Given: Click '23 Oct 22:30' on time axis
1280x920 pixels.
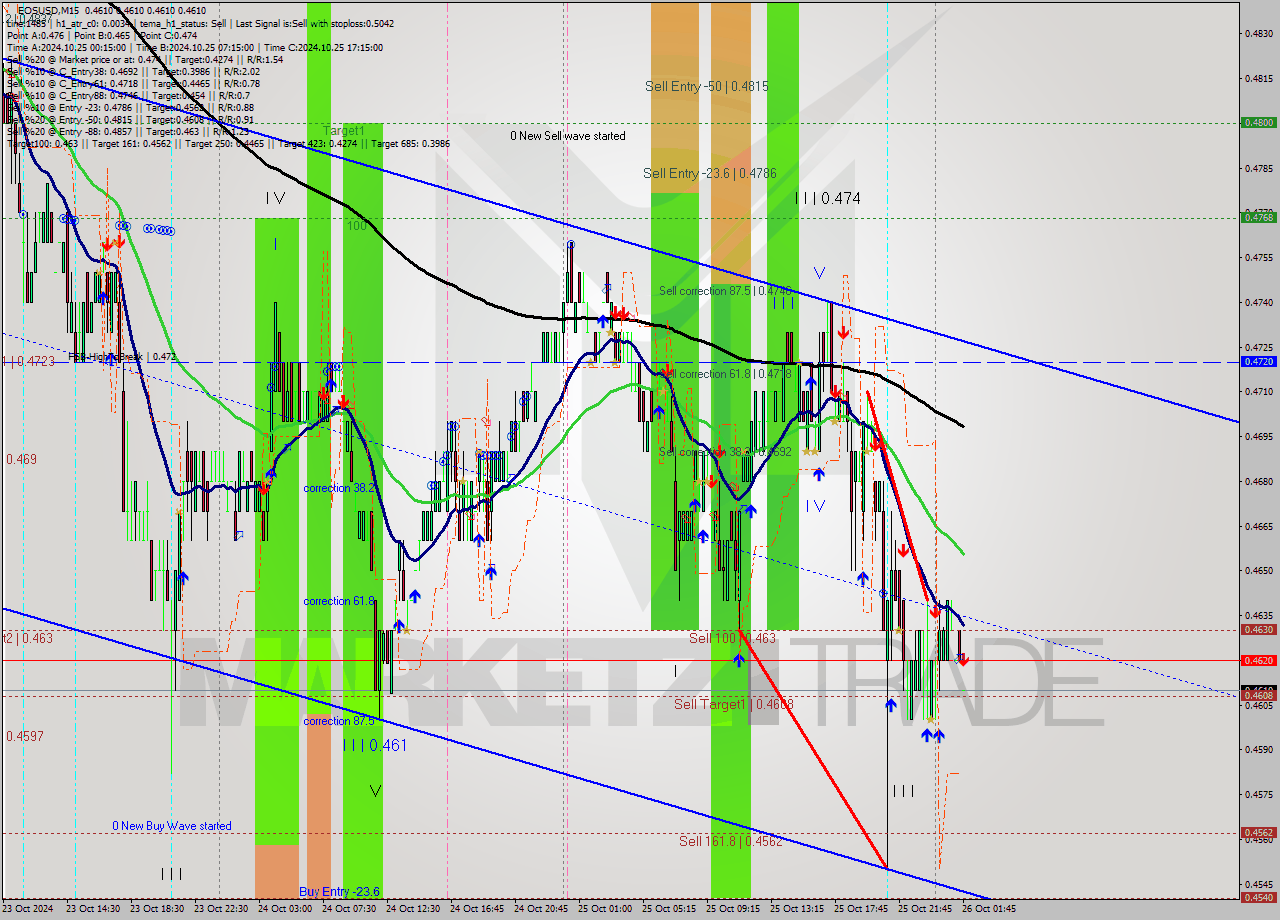Looking at the screenshot, I should [x=221, y=909].
